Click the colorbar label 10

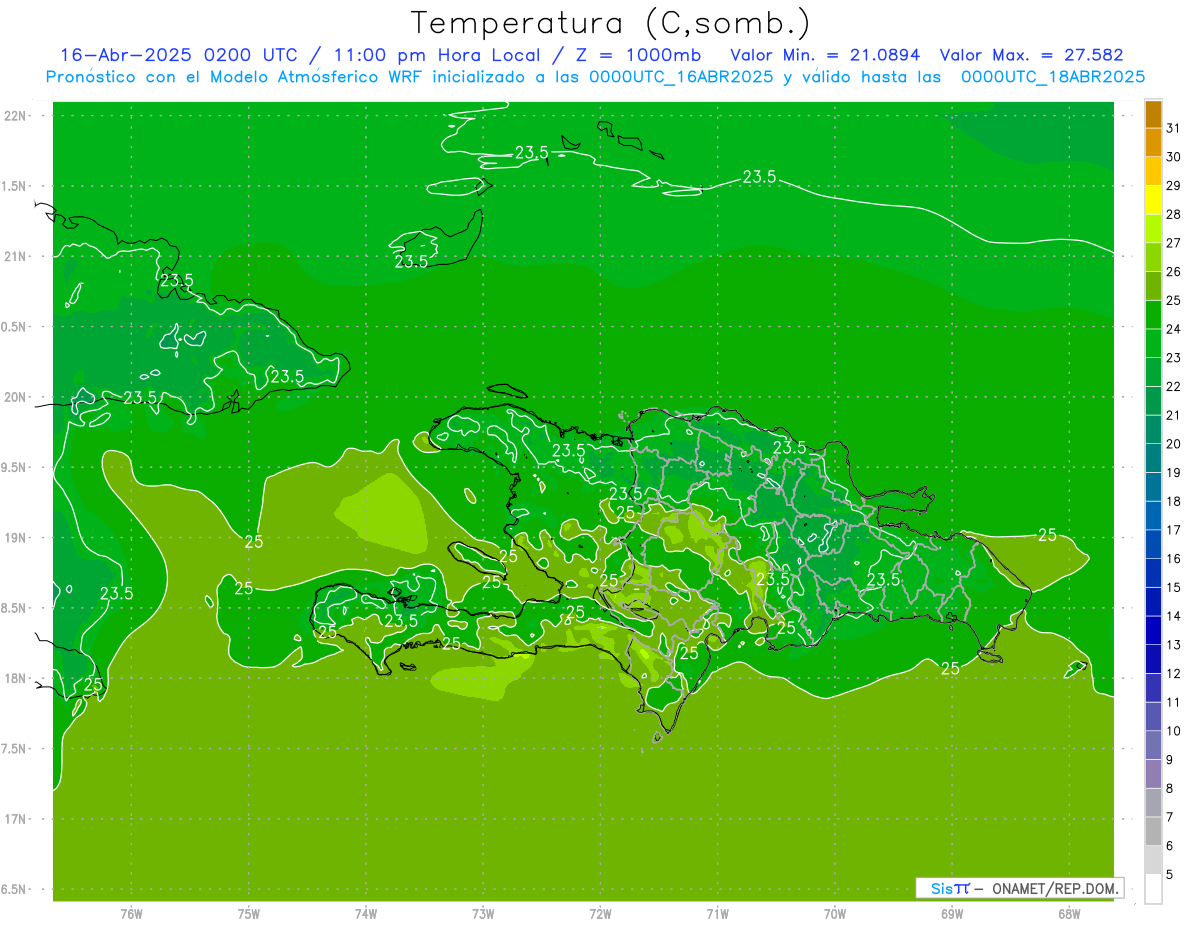pyautogui.click(x=1173, y=731)
